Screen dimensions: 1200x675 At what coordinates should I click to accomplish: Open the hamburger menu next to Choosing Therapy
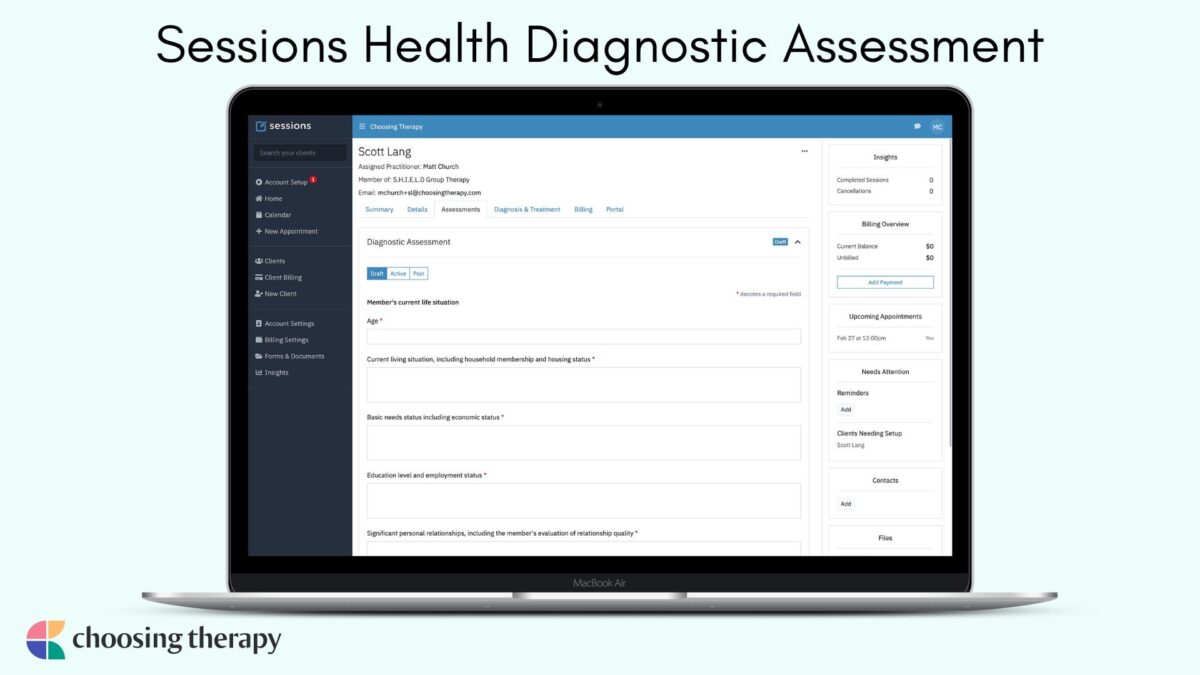click(362, 126)
